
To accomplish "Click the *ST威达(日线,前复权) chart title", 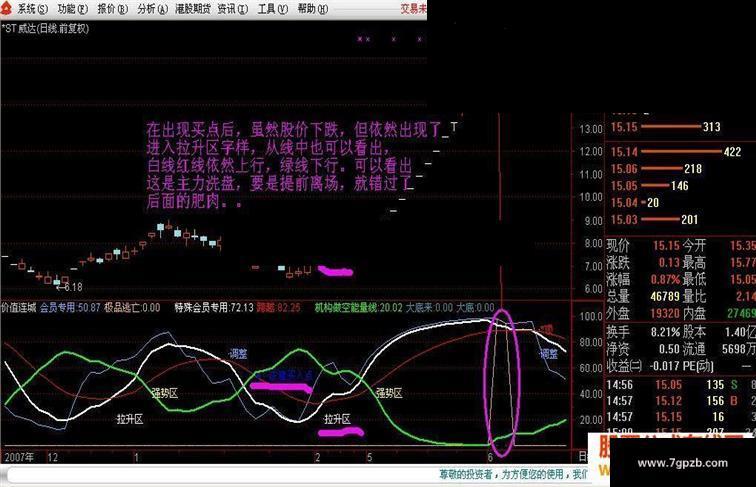I will [x=45, y=28].
